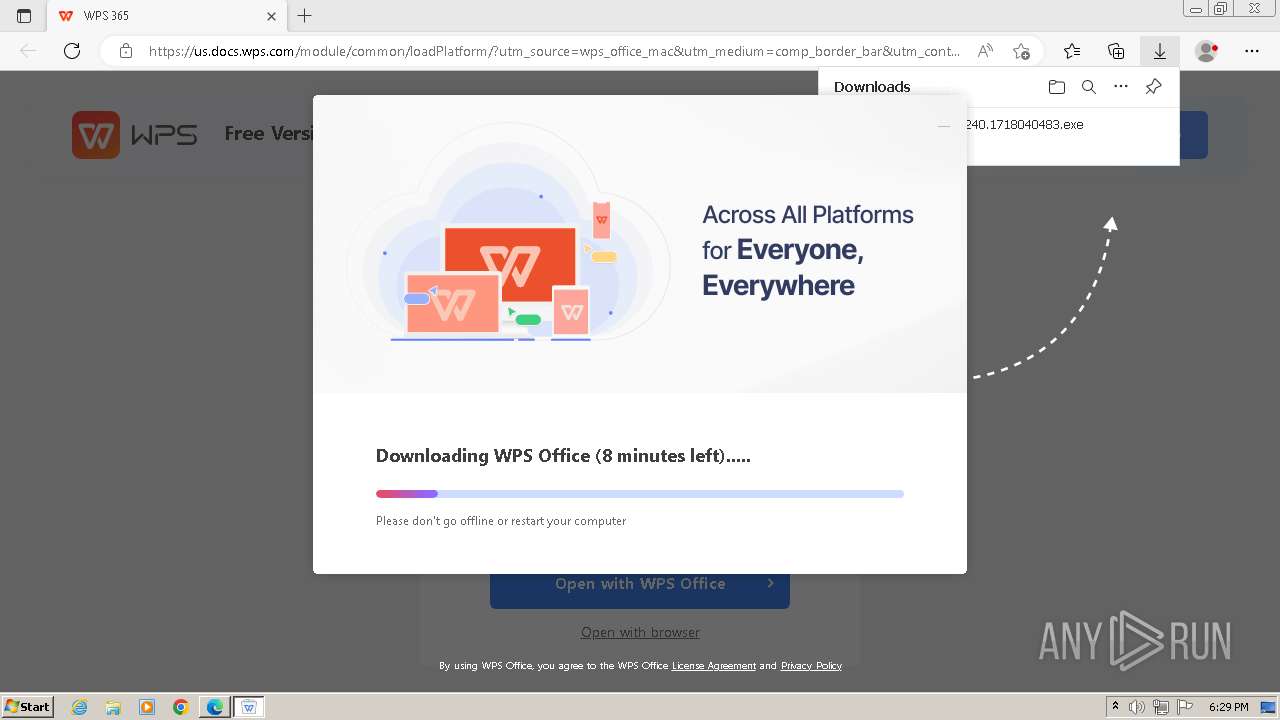Open Edge Settings and more menu

(1252, 51)
